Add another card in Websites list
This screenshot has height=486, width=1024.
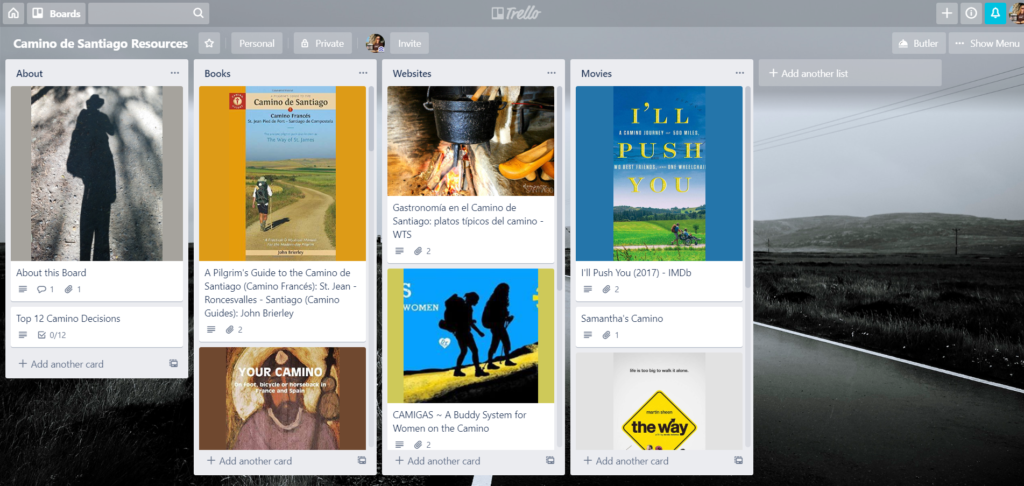click(x=438, y=461)
